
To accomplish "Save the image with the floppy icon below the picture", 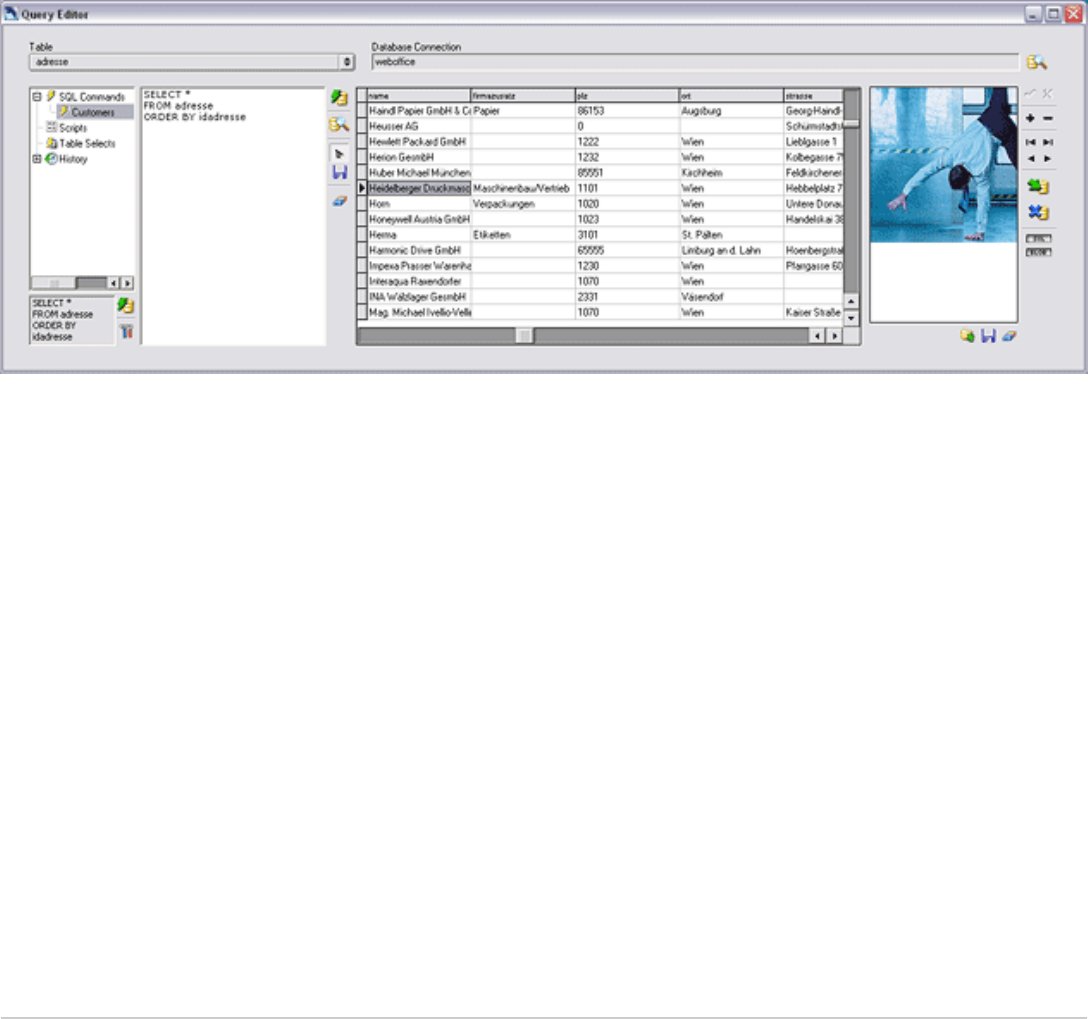I will [x=988, y=336].
